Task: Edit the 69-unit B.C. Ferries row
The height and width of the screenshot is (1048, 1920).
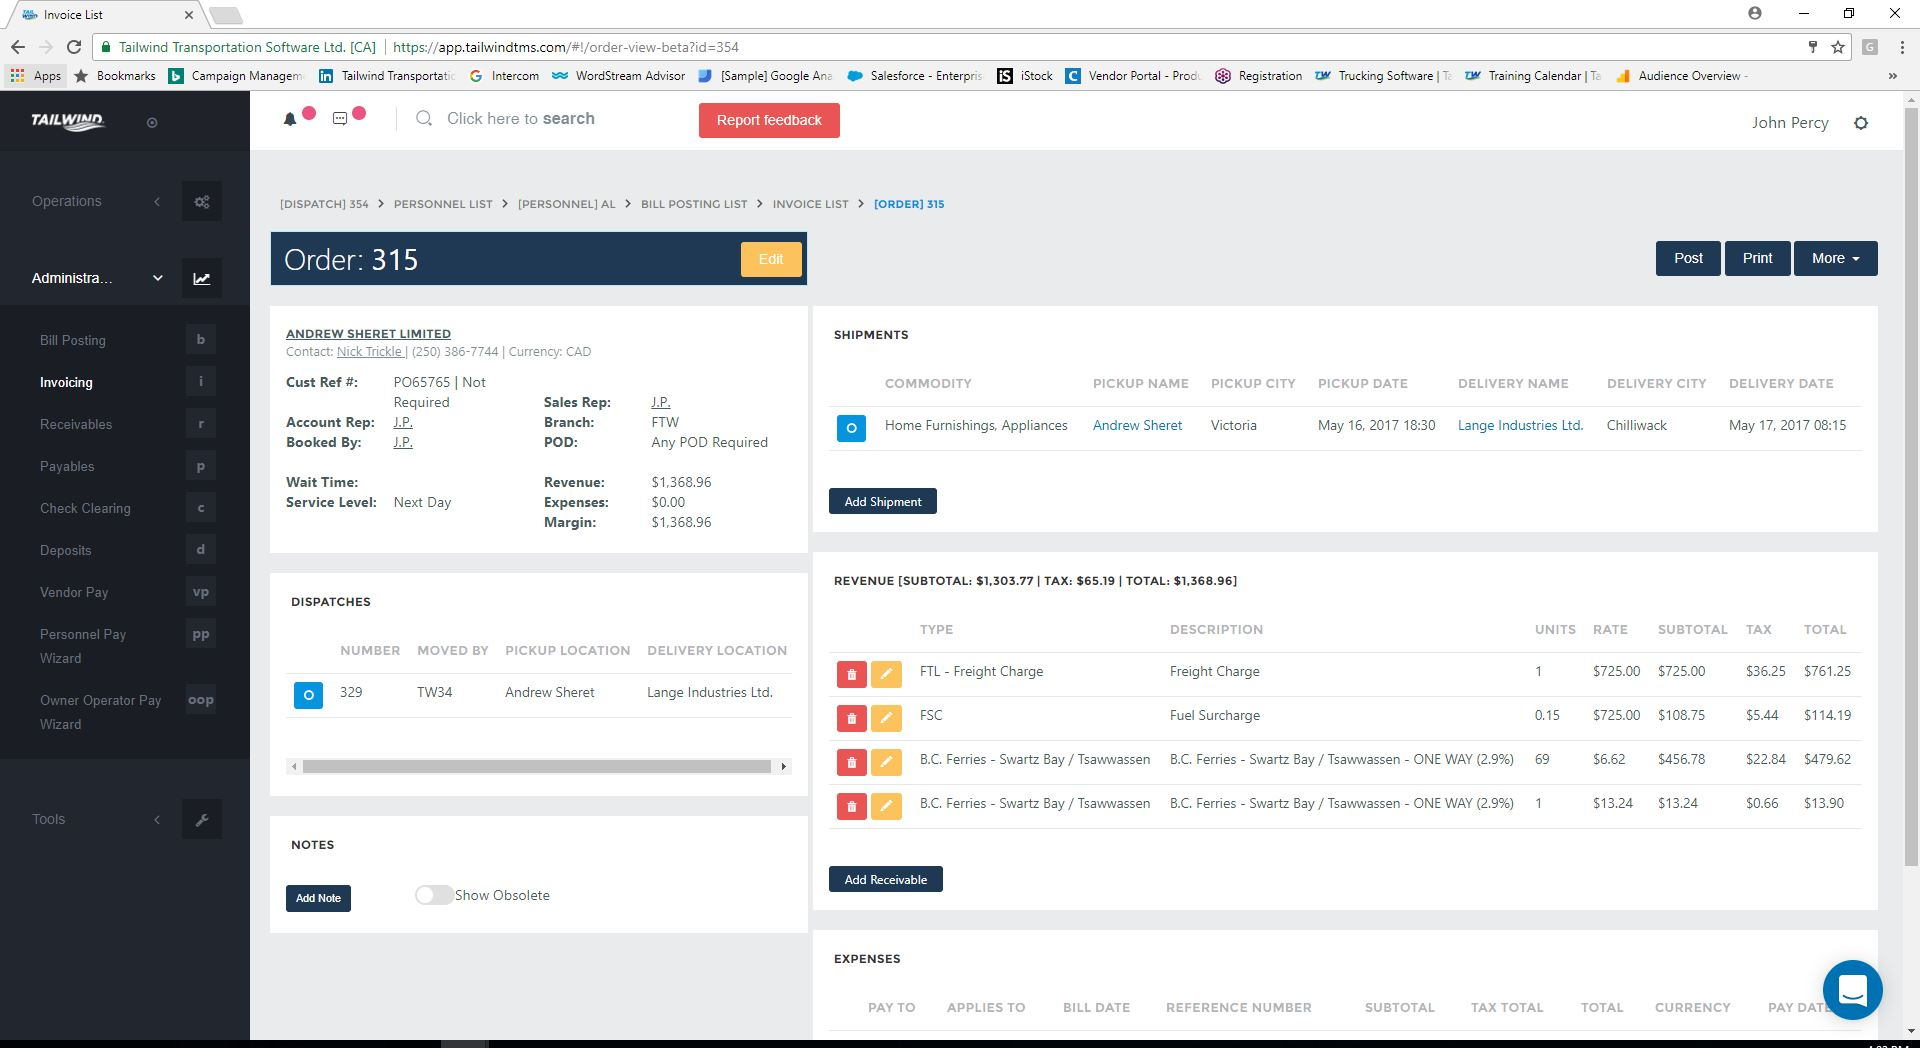Action: [x=886, y=763]
